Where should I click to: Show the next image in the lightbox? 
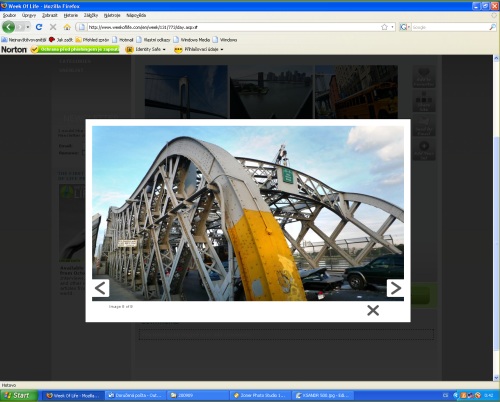coord(395,288)
